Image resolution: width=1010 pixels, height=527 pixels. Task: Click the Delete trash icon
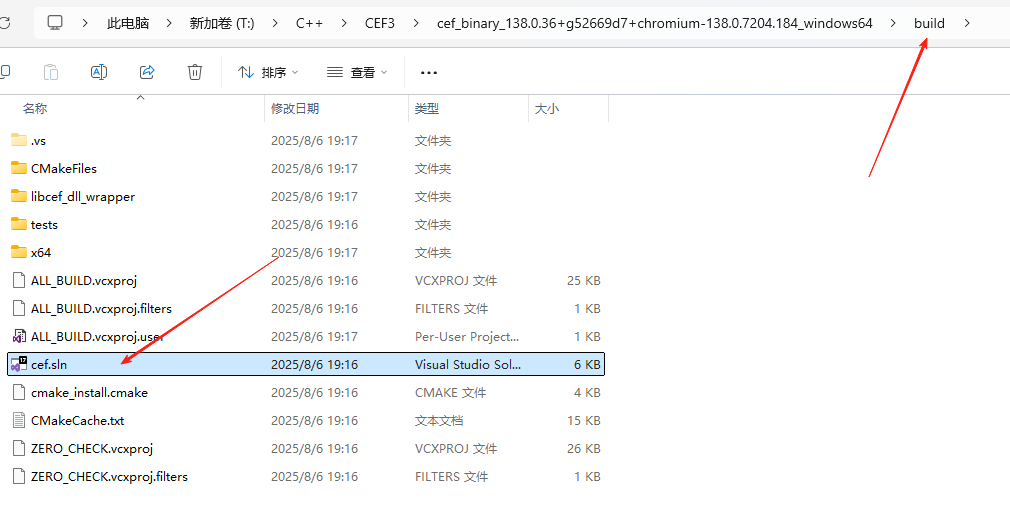(195, 72)
